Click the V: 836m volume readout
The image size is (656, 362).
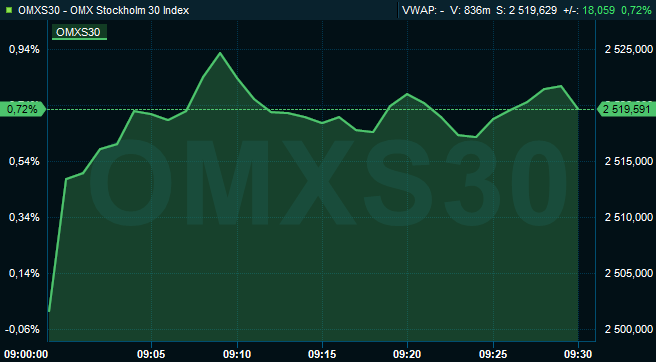[469, 10]
